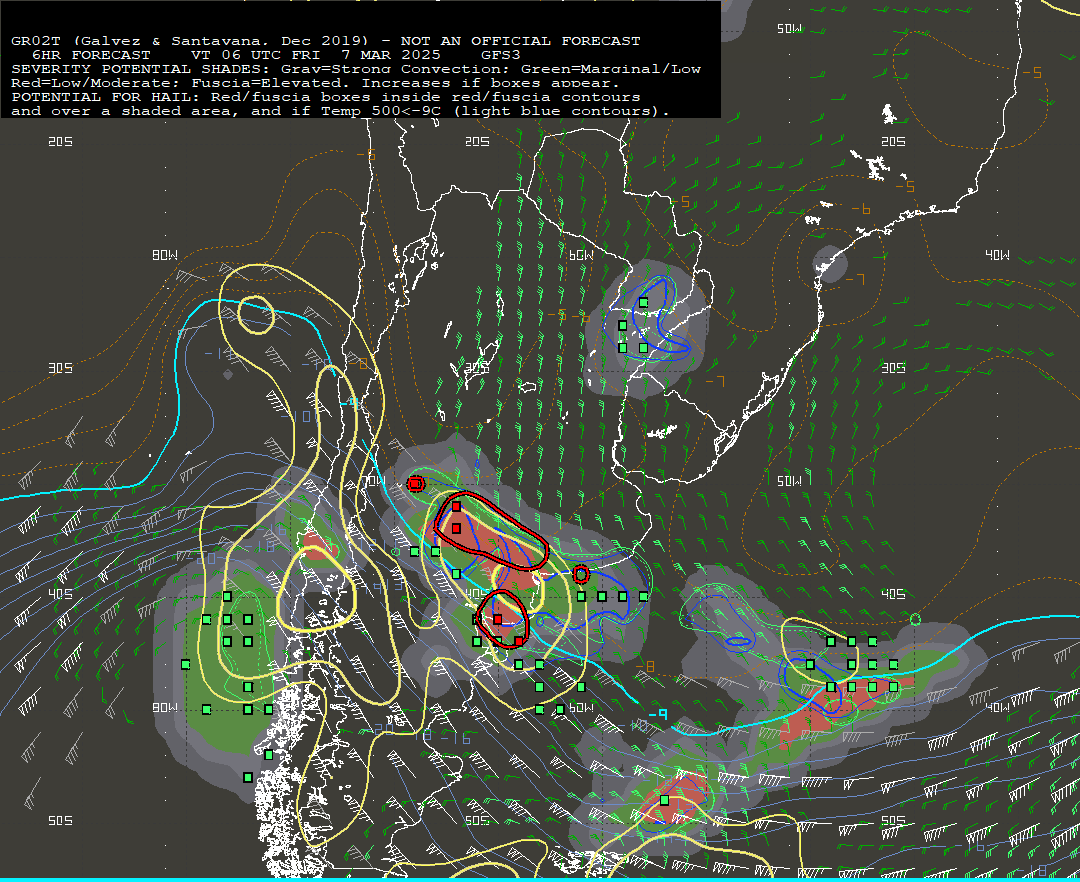Click the 'POTENTIAL FOR HAIL' legend line
1080x882 pixels.
point(325,97)
